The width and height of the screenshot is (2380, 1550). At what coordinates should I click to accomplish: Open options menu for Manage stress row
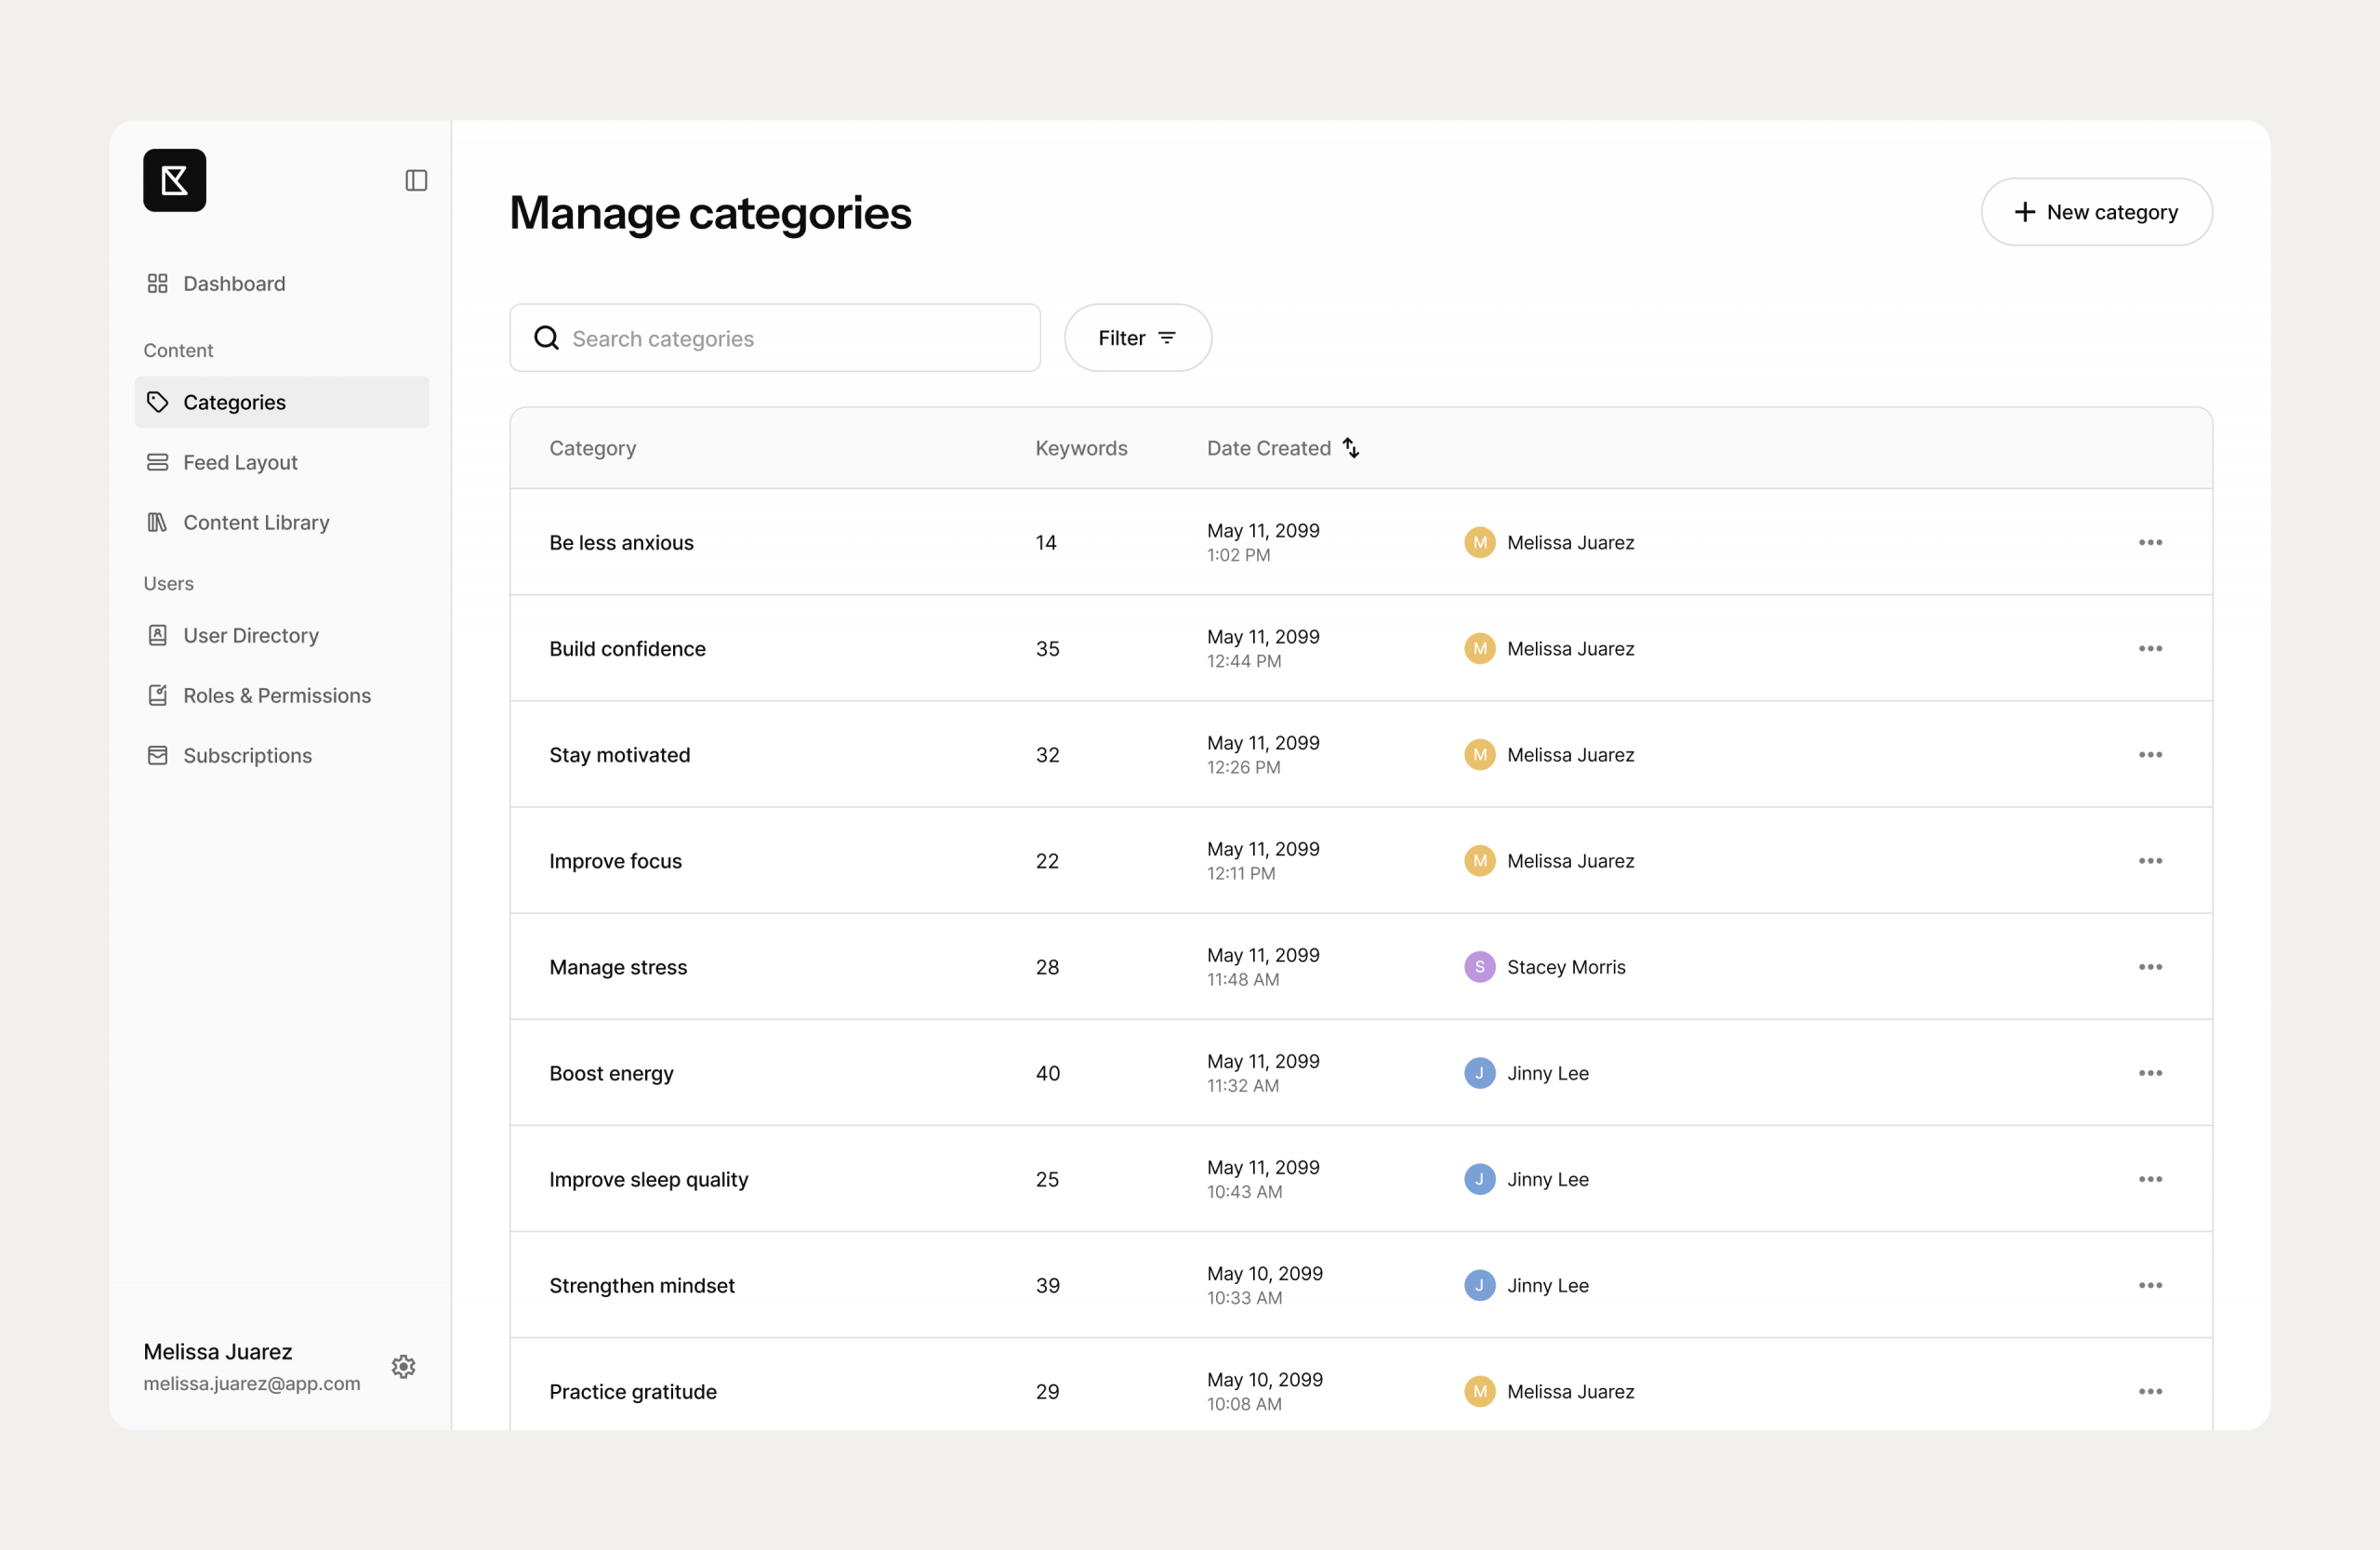tap(2150, 967)
